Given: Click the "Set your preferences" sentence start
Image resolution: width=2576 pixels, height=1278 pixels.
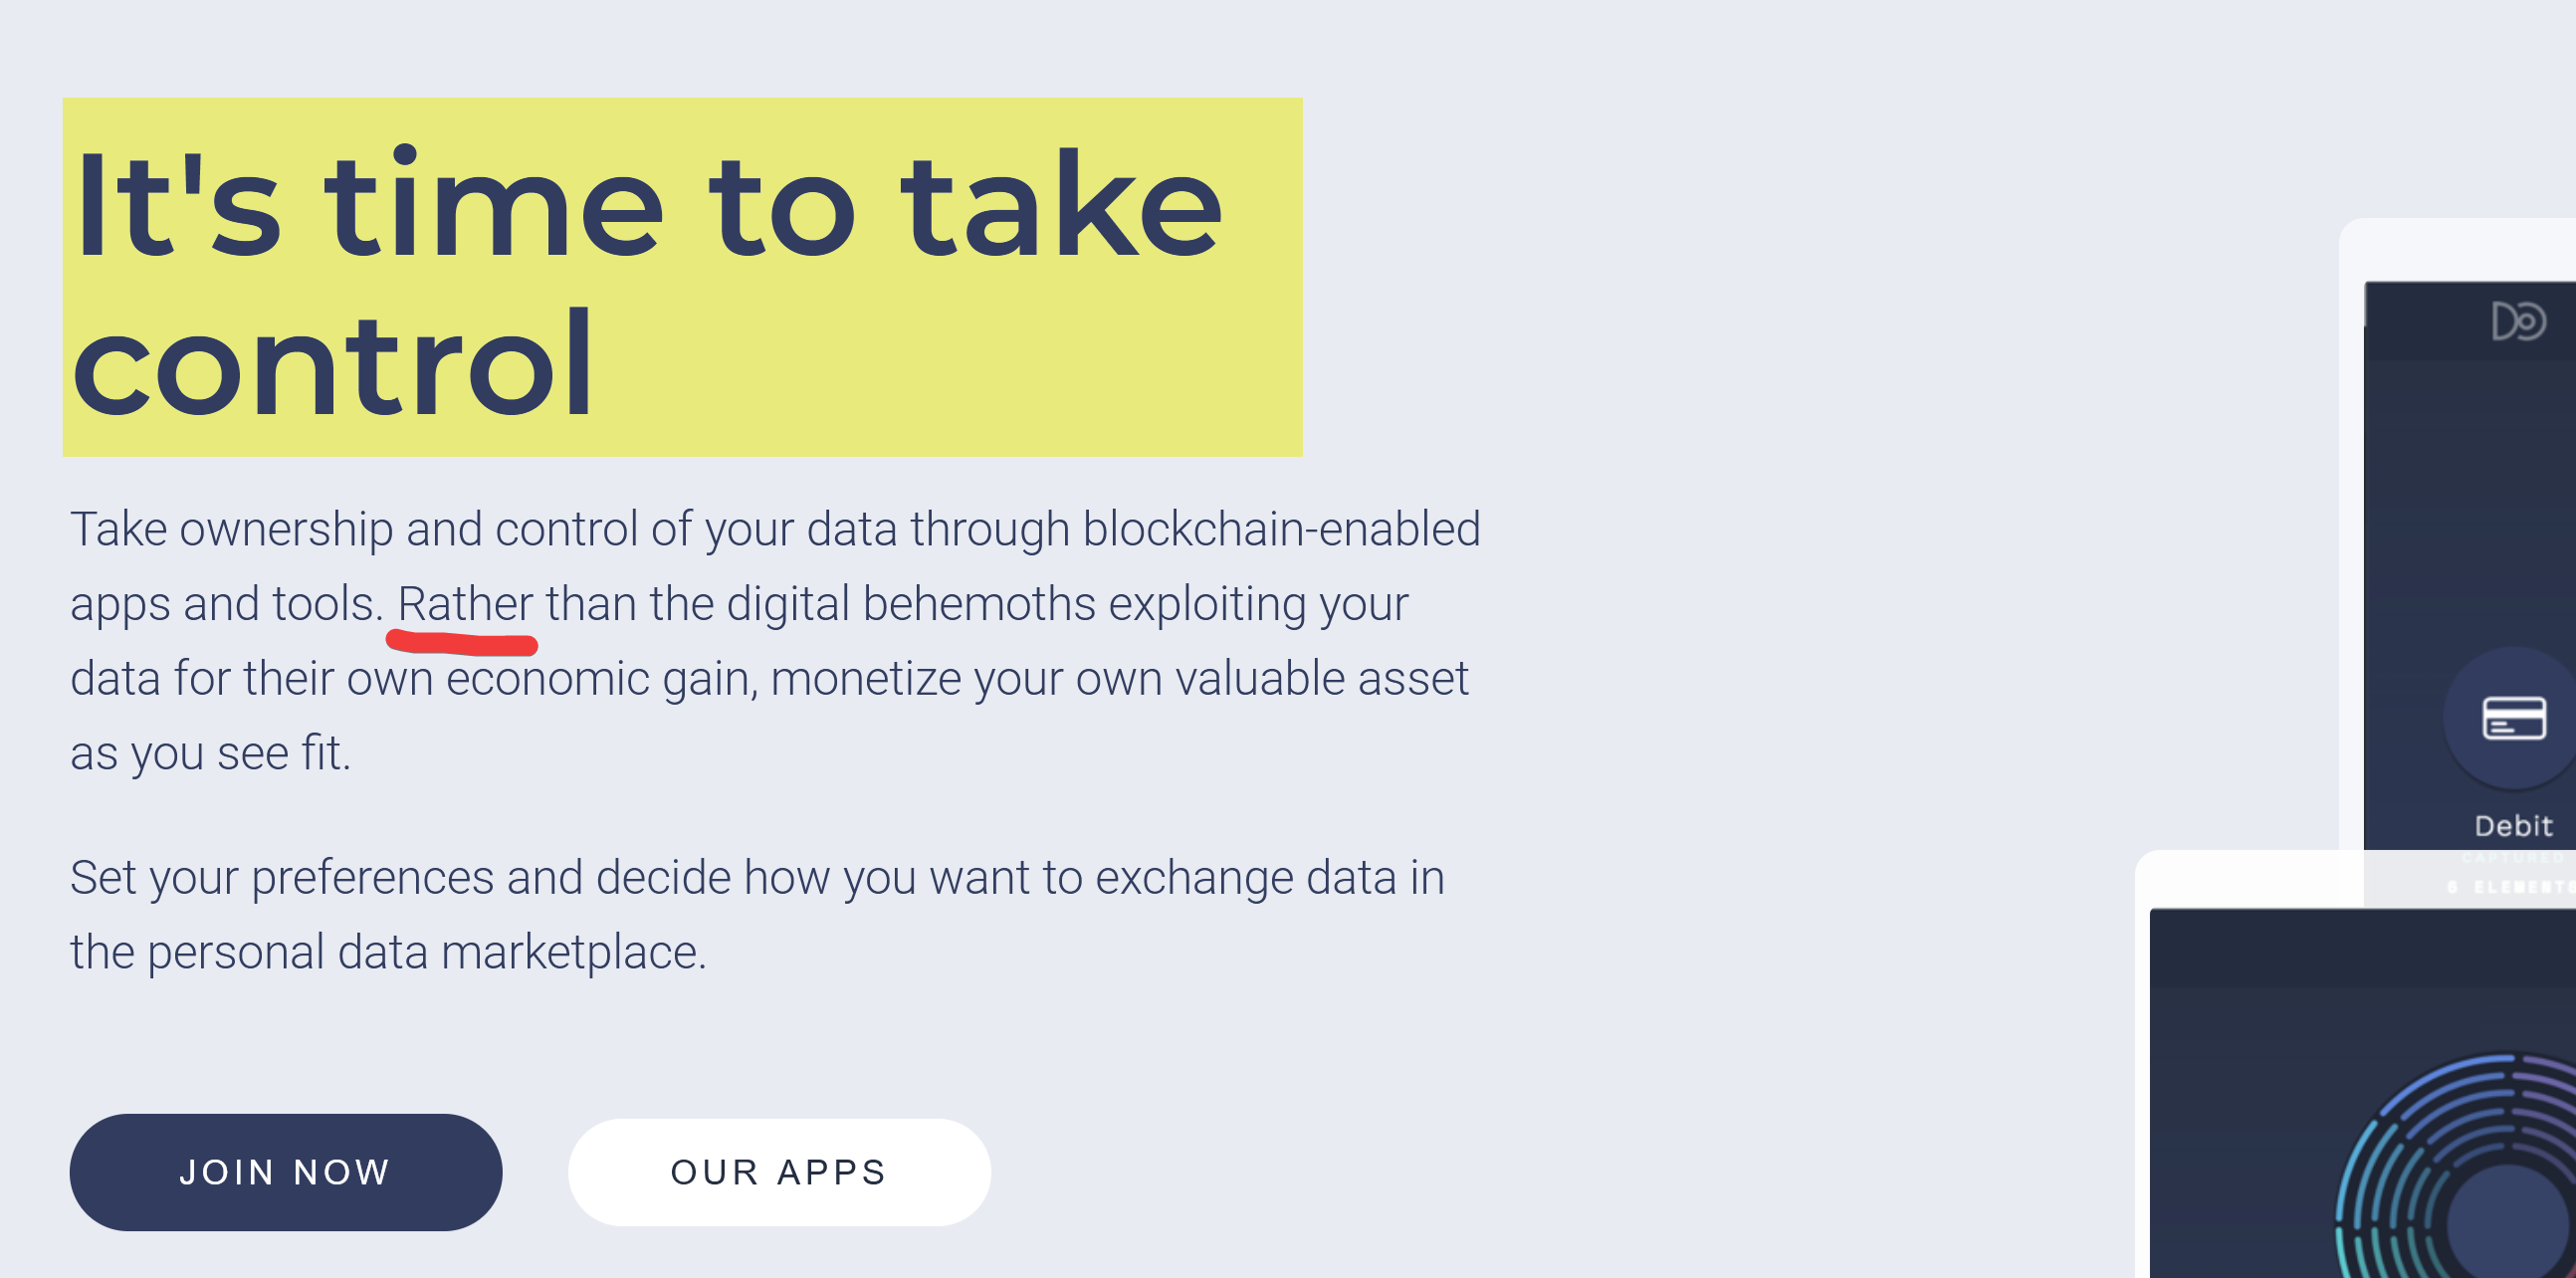Looking at the screenshot, I should (x=281, y=878).
